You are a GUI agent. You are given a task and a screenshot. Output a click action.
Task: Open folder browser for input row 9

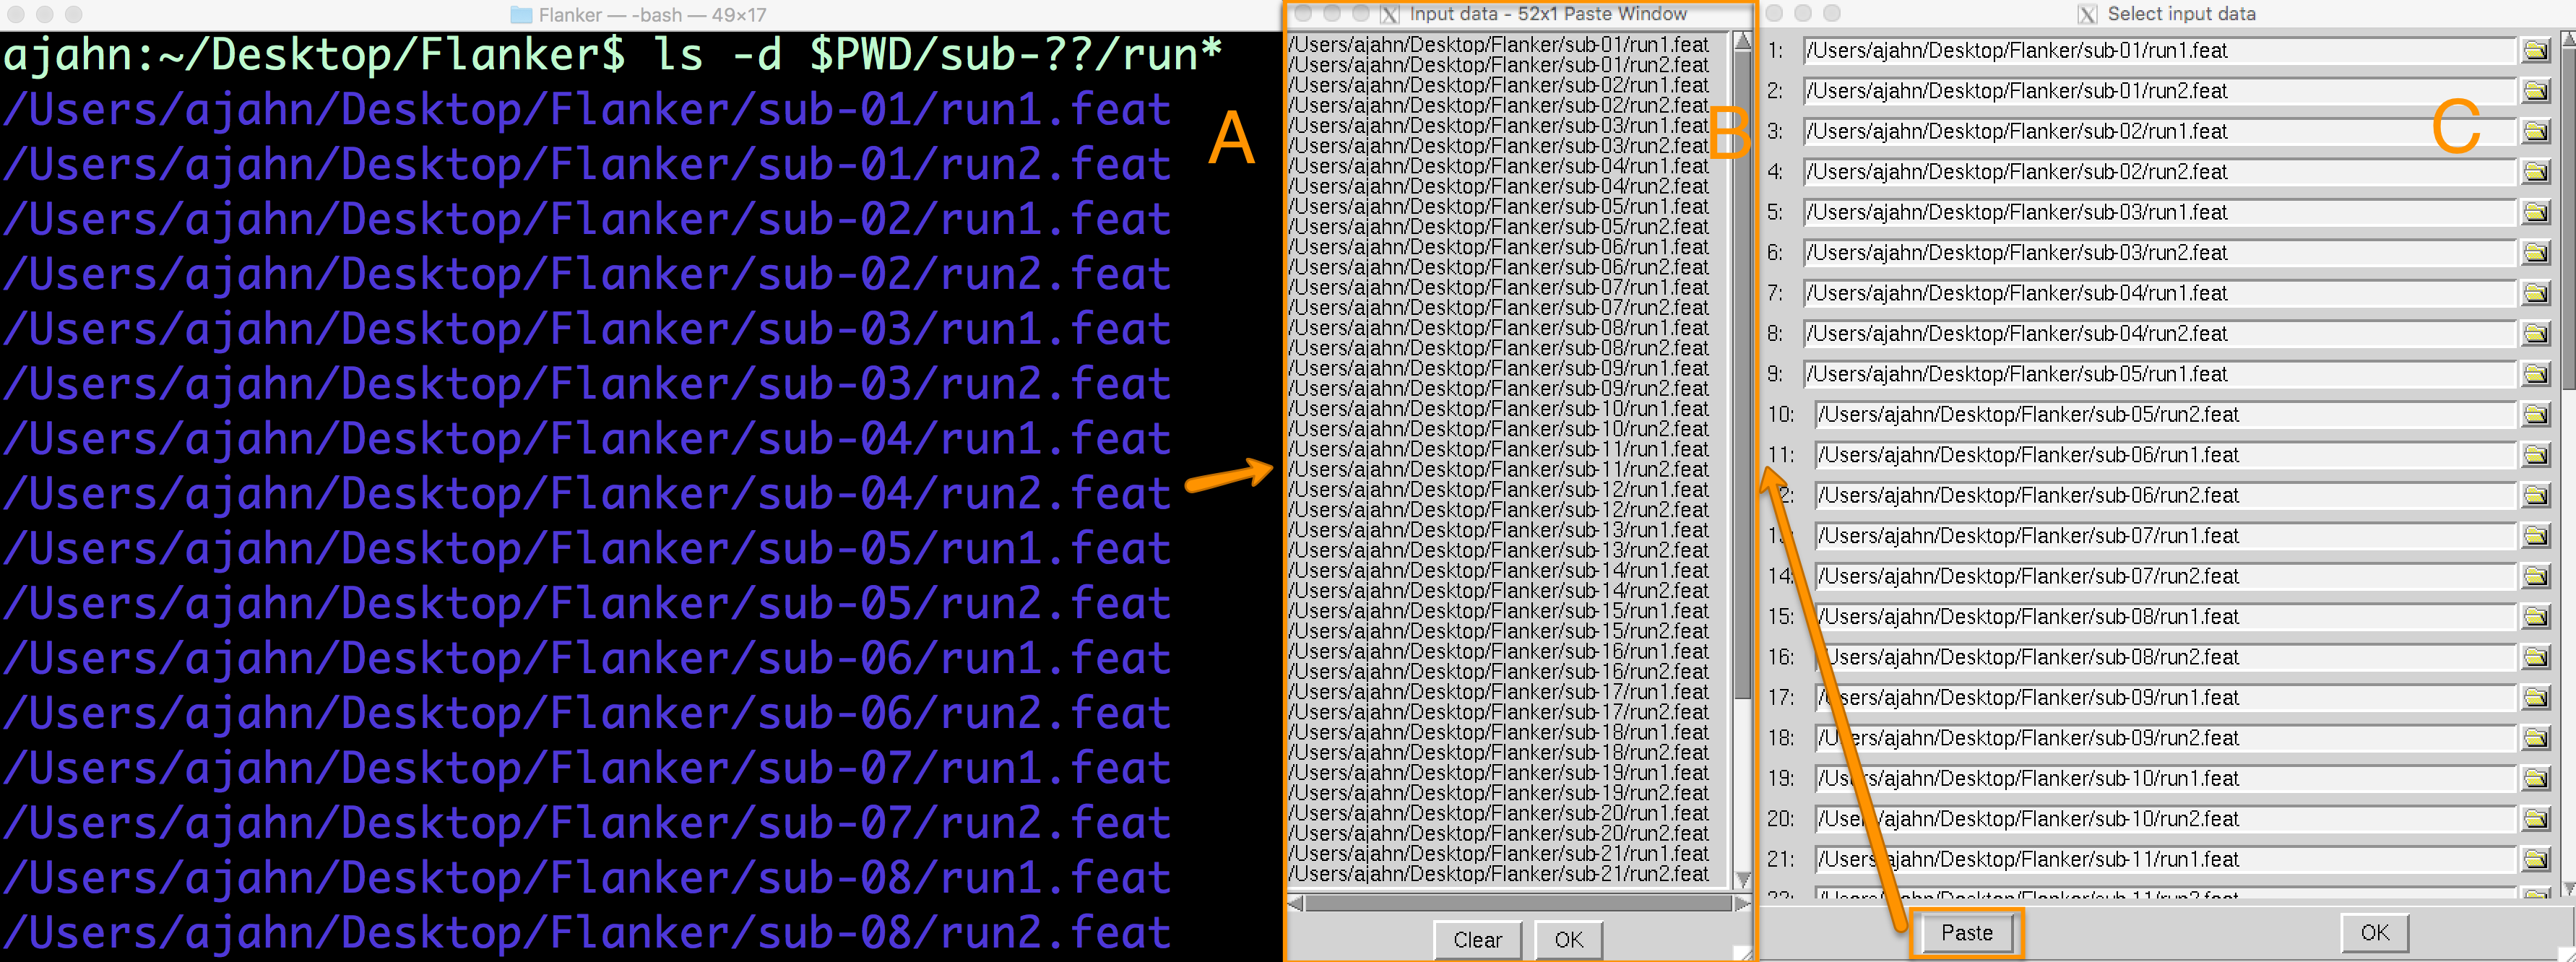click(2536, 374)
